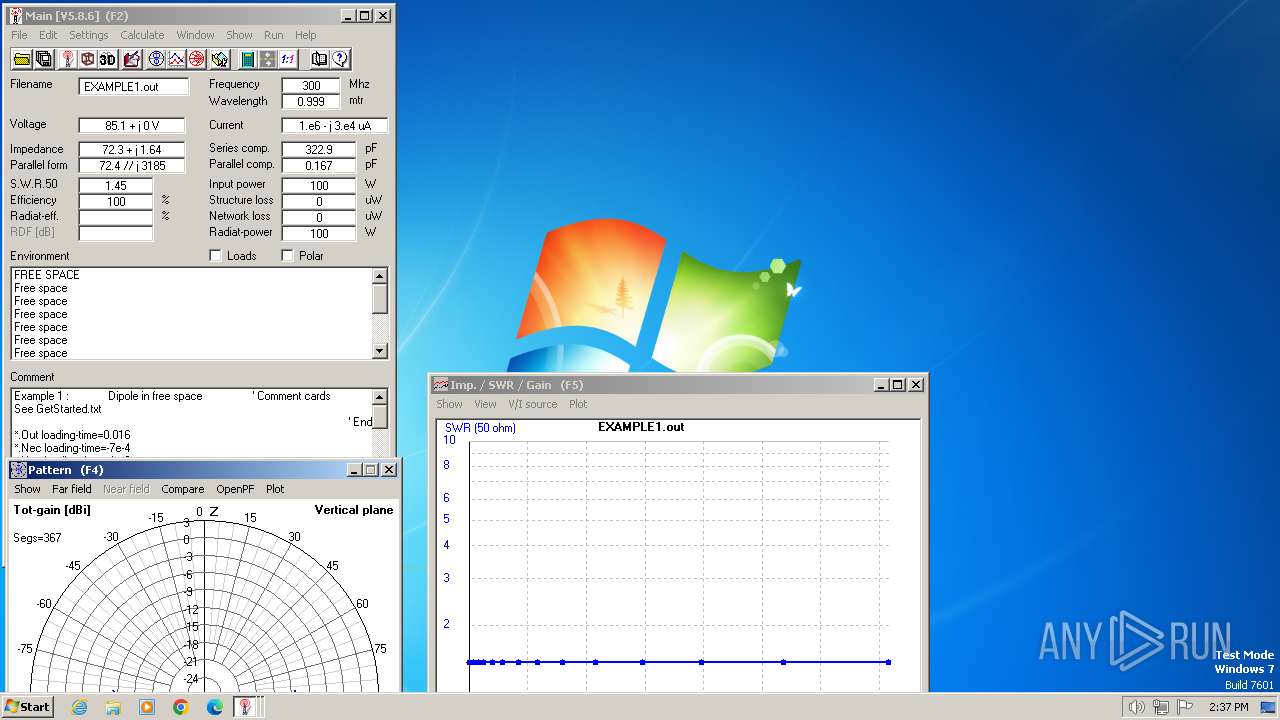Open file with yellow folder icon
The image size is (1280, 720).
21,59
